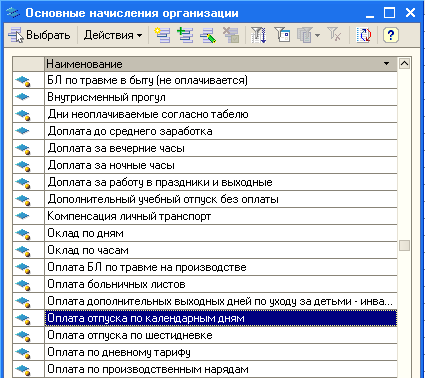Click icon of Оплата по дневному тарифу row
The image size is (425, 378).
pyautogui.click(x=23, y=352)
